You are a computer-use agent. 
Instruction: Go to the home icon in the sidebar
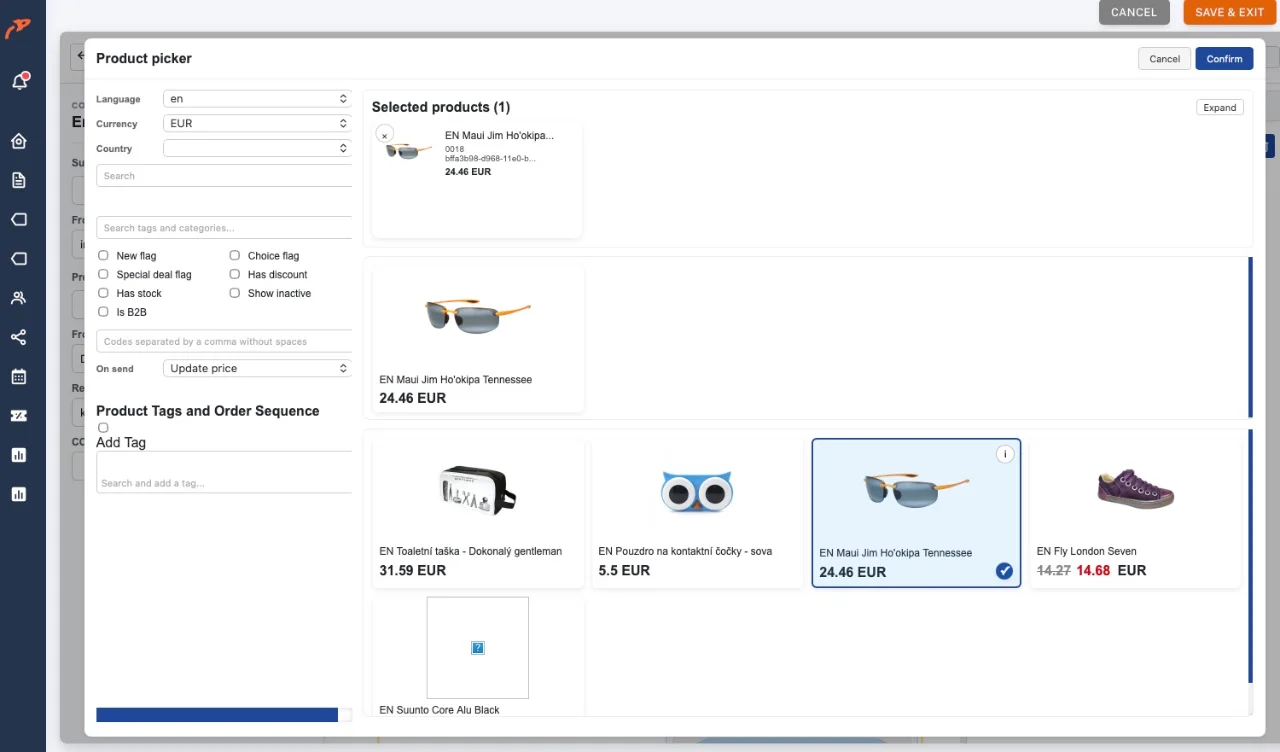tap(18, 141)
